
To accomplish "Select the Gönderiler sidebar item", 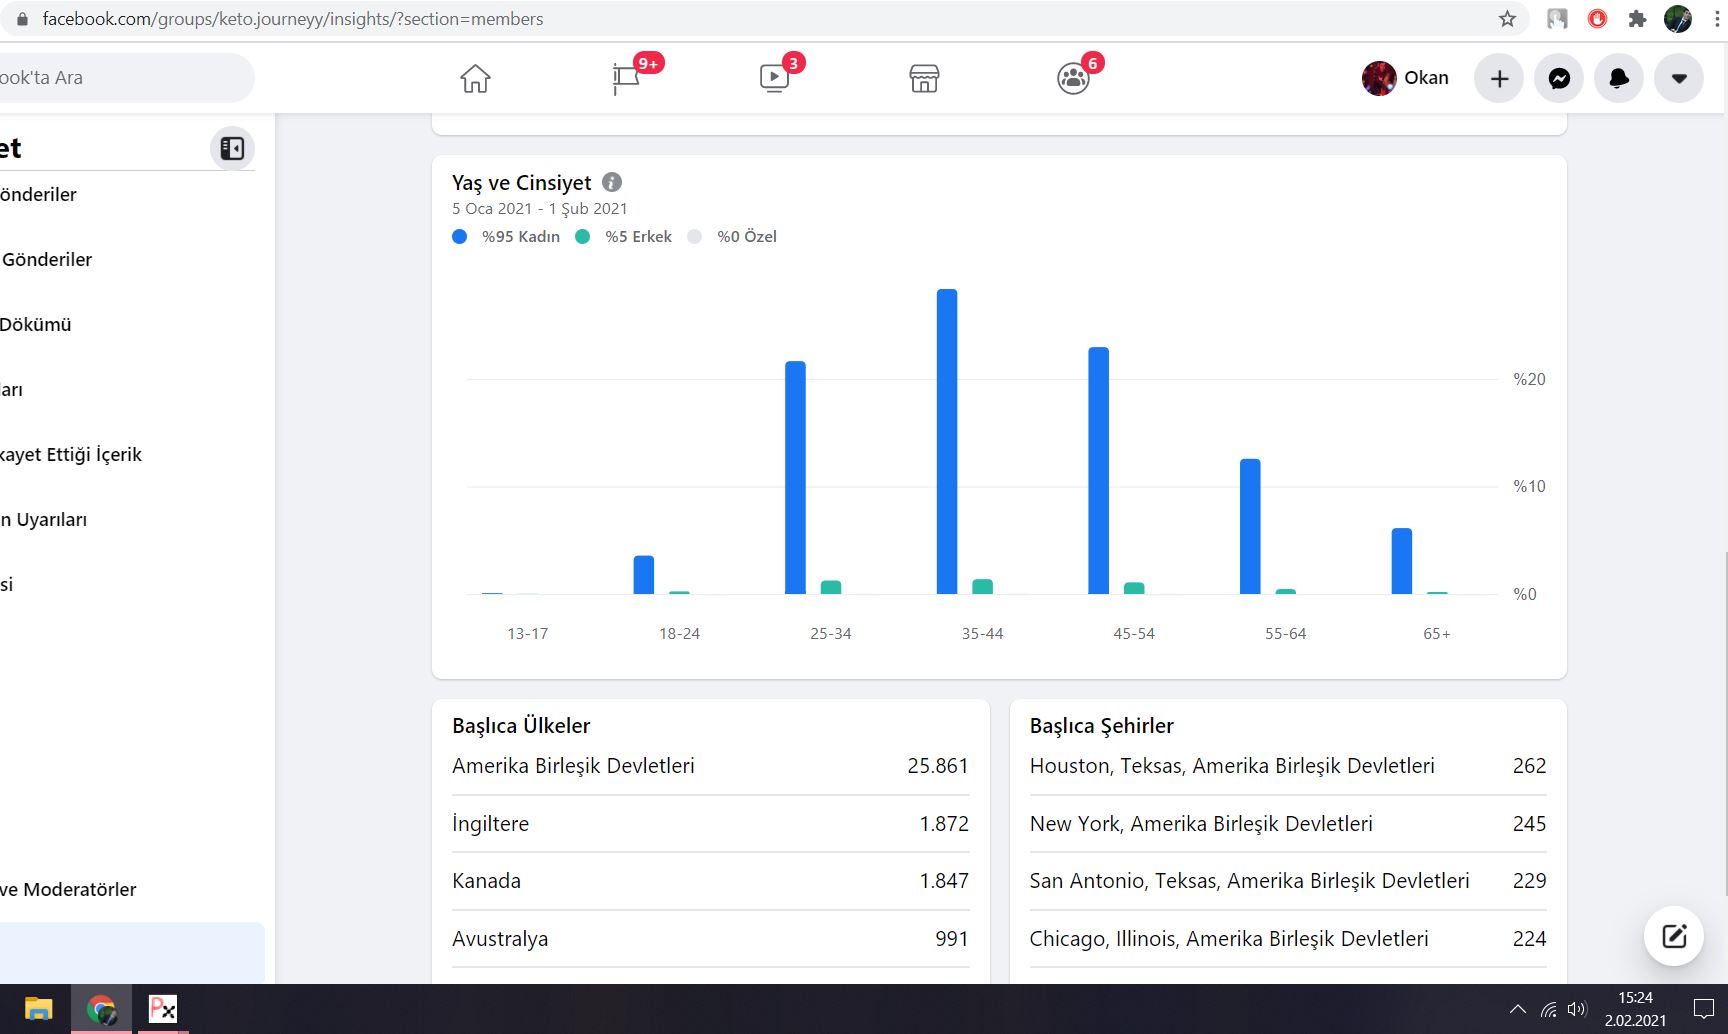I will 46,259.
